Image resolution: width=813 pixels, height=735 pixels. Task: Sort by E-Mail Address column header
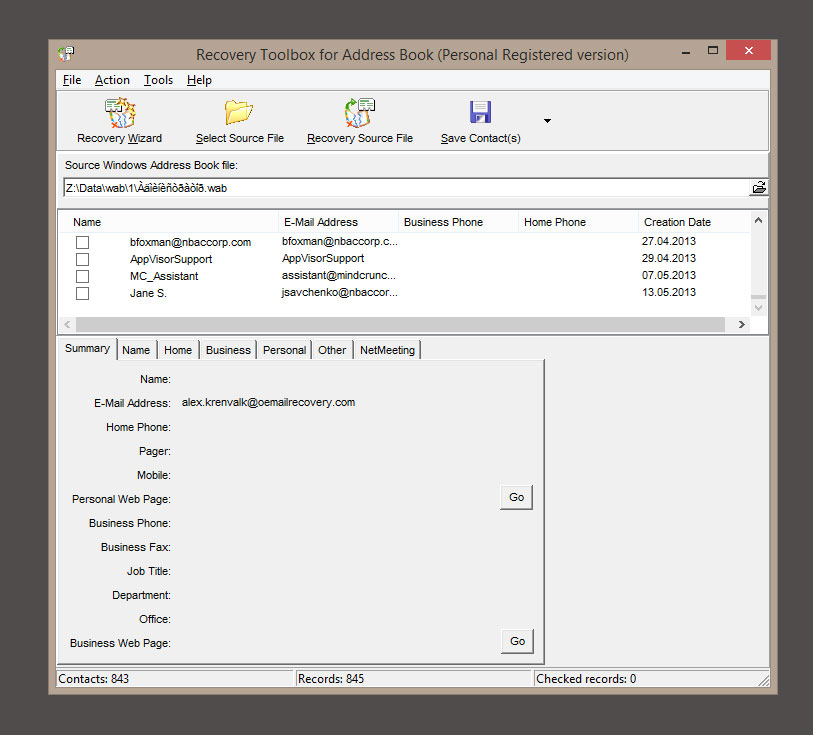coord(338,222)
